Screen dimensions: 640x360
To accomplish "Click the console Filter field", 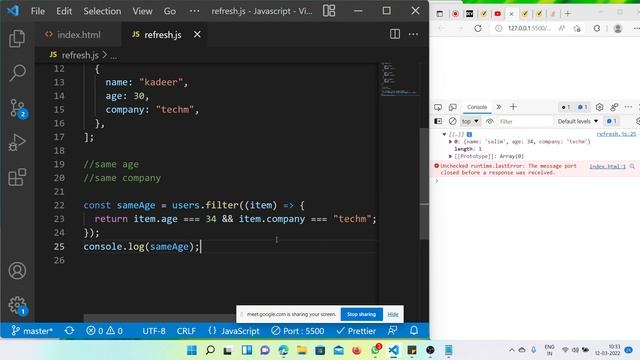I will coord(525,121).
